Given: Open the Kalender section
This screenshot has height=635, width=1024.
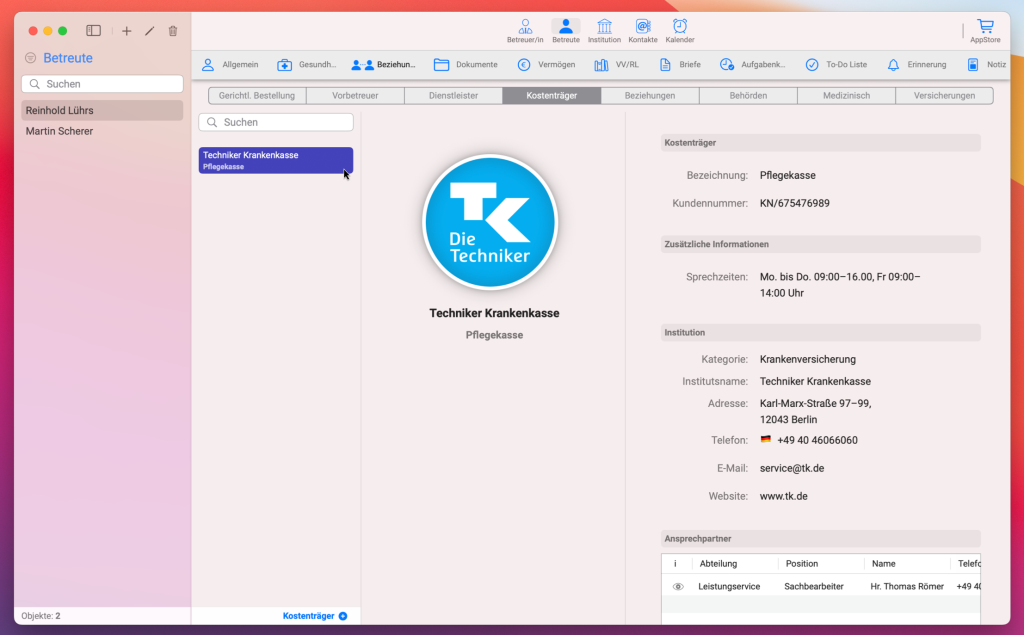Looking at the screenshot, I should (x=680, y=31).
